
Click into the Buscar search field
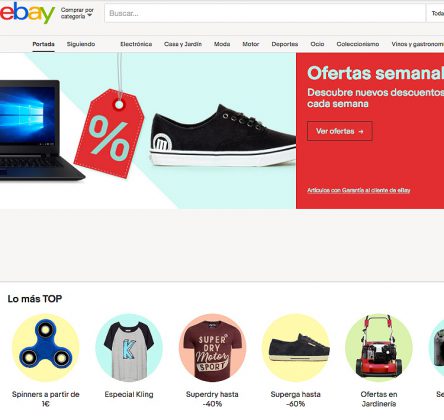click(265, 13)
